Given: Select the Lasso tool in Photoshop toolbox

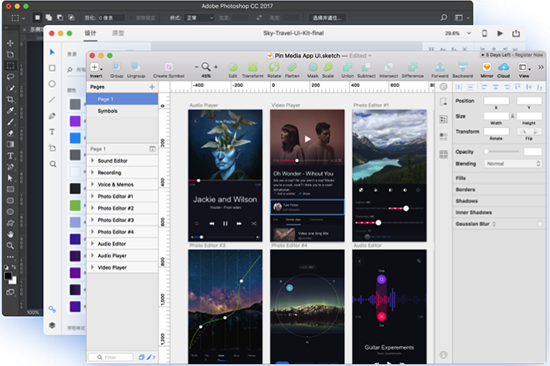Looking at the screenshot, I should tap(10, 76).
